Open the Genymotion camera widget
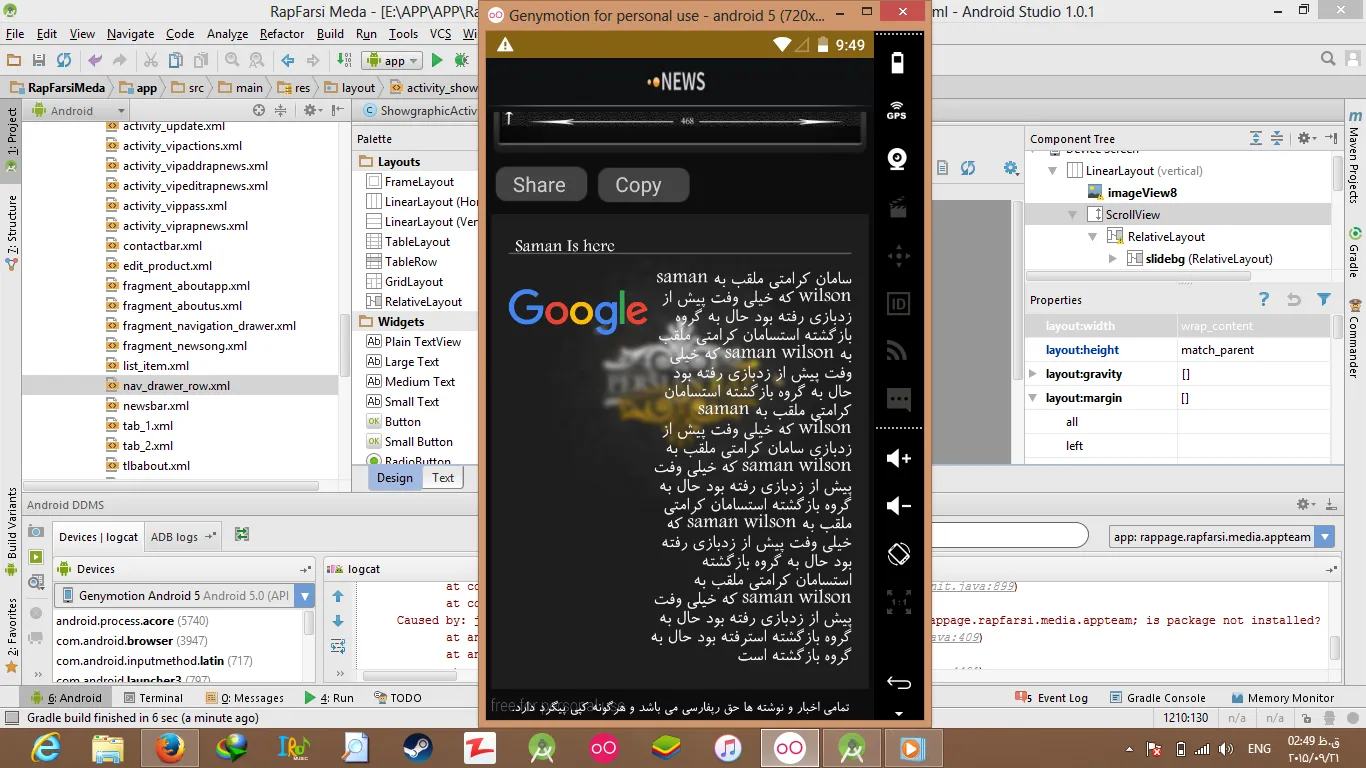Image resolution: width=1366 pixels, height=768 pixels. point(897,159)
